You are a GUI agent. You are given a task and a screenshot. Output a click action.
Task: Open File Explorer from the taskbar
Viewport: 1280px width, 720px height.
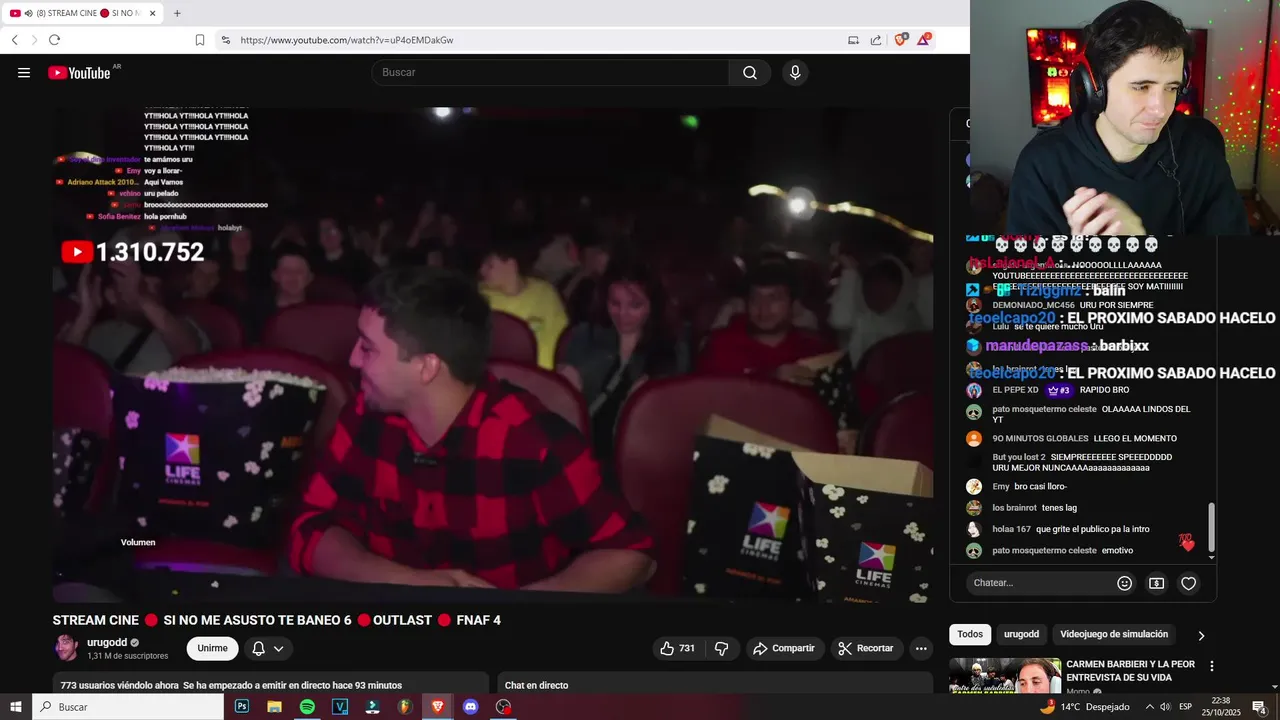pos(274,706)
